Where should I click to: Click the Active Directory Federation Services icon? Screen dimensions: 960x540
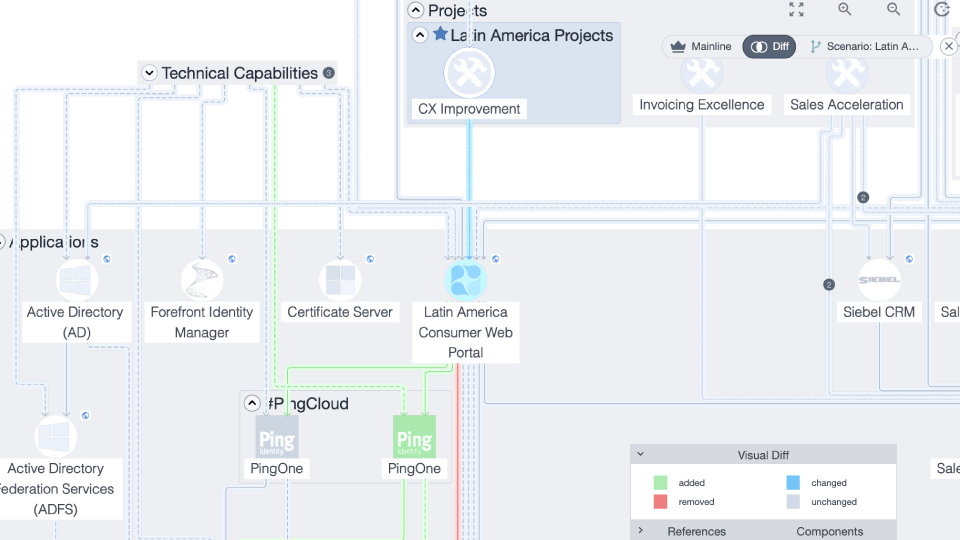pyautogui.click(x=56, y=437)
